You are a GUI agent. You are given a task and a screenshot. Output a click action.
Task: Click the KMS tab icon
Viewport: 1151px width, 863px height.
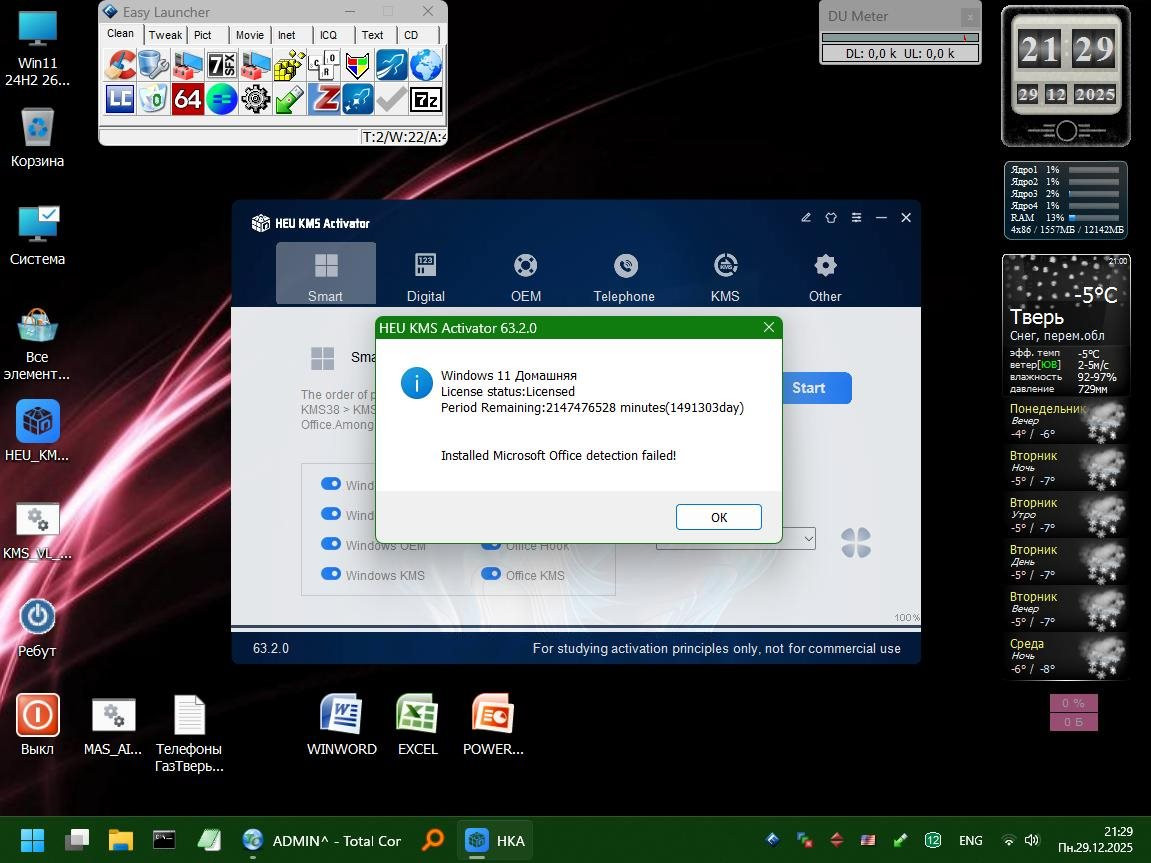click(x=725, y=266)
